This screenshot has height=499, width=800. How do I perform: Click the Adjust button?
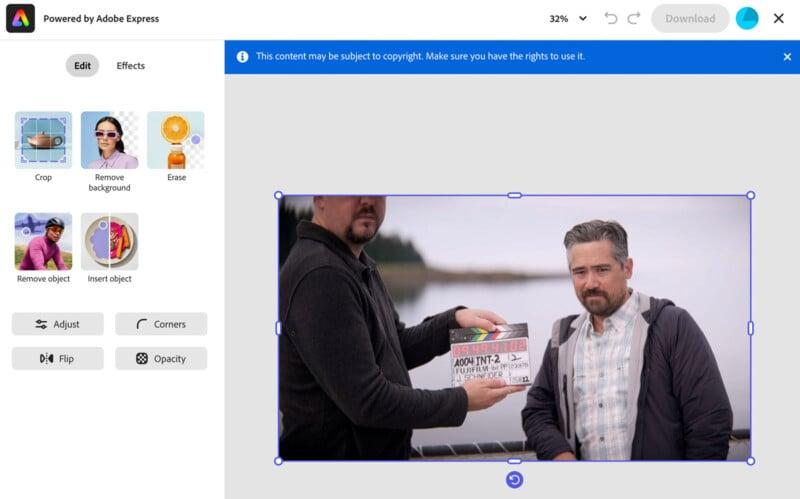point(58,324)
